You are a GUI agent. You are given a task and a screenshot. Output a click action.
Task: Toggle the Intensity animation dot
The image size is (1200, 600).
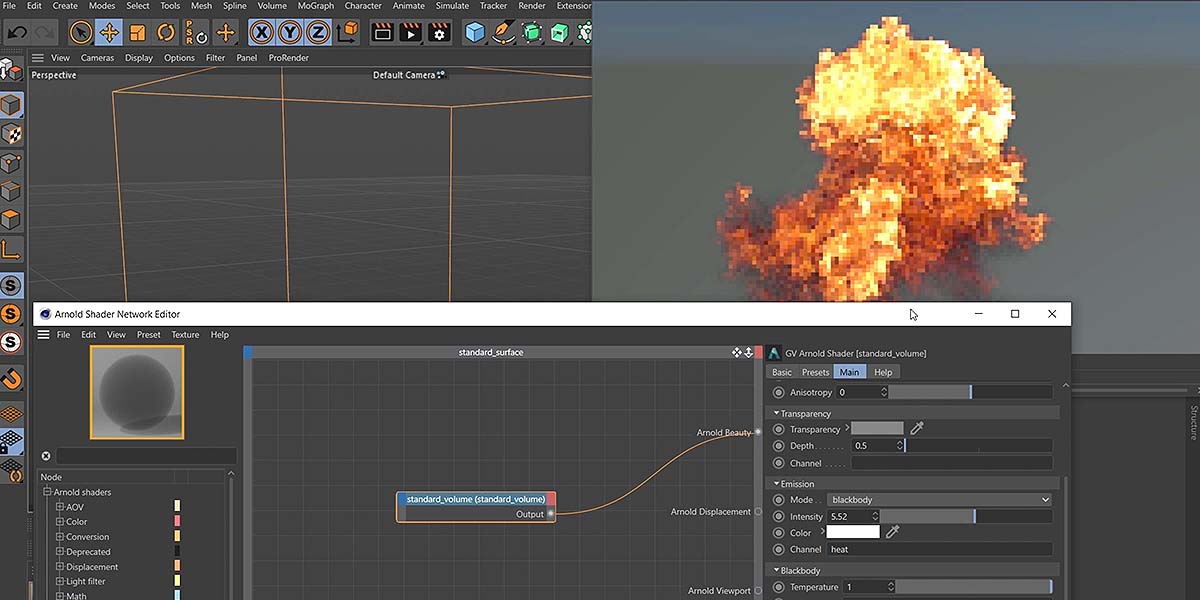779,517
